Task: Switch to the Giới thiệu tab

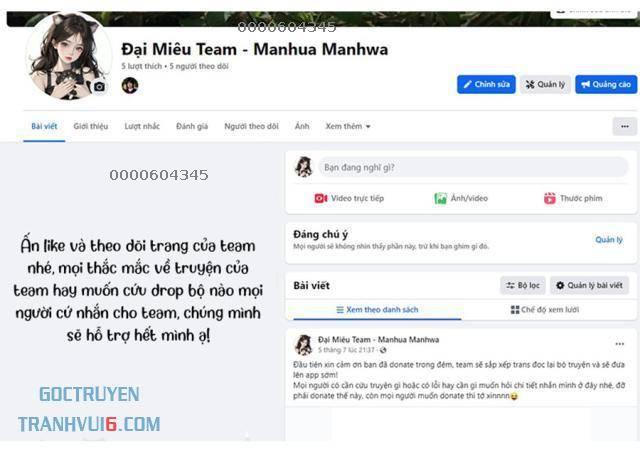Action: pos(91,126)
